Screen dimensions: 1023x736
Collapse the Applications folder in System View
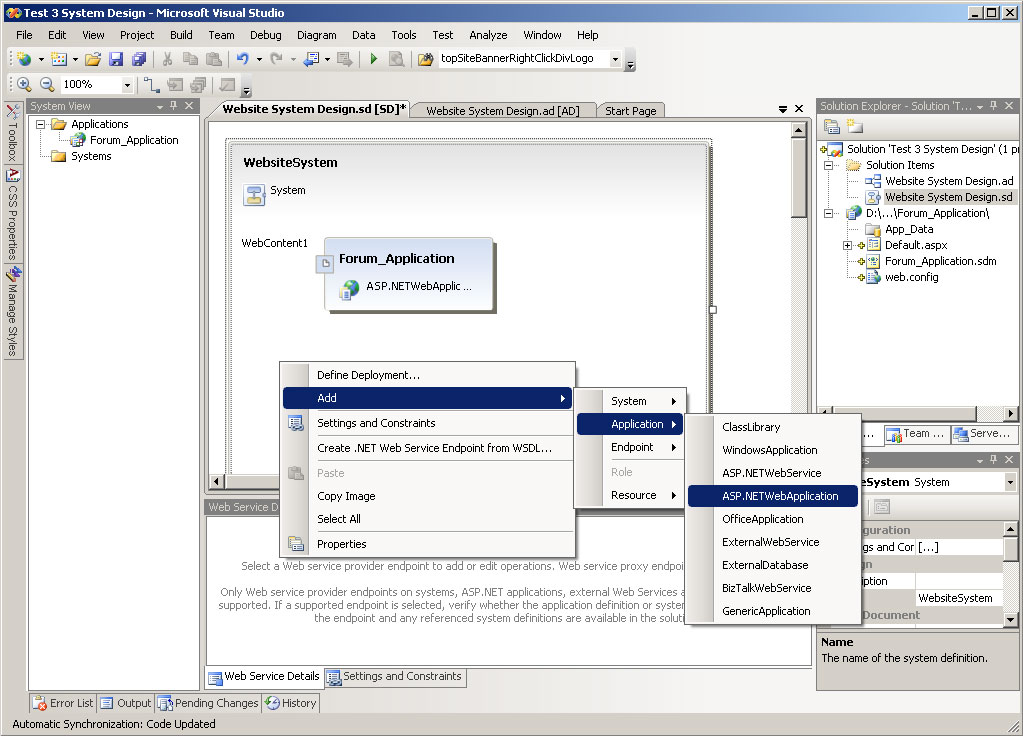click(40, 124)
